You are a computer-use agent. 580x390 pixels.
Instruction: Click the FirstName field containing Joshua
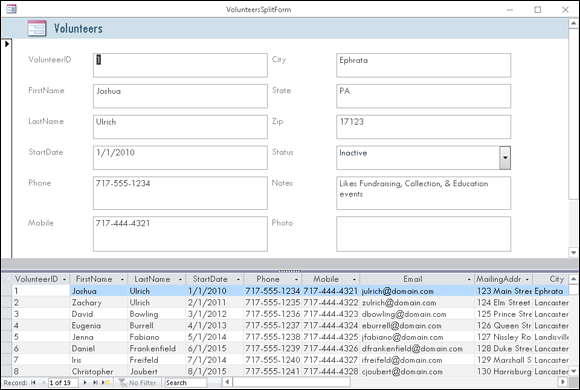click(x=180, y=96)
